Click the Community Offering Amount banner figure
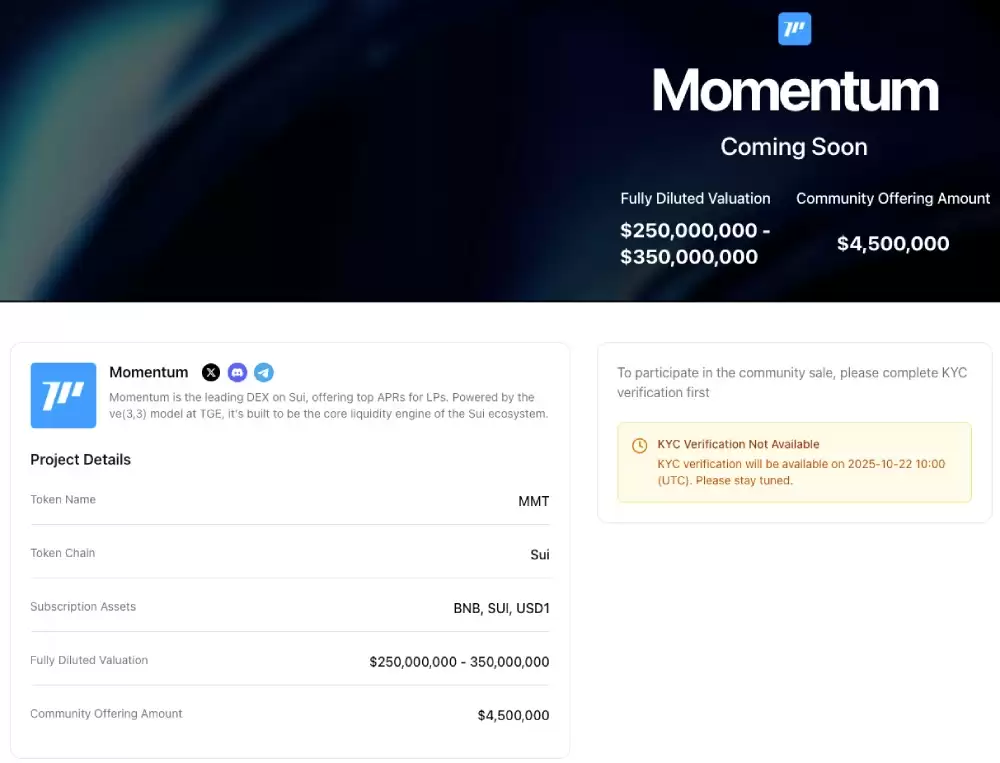 point(893,243)
